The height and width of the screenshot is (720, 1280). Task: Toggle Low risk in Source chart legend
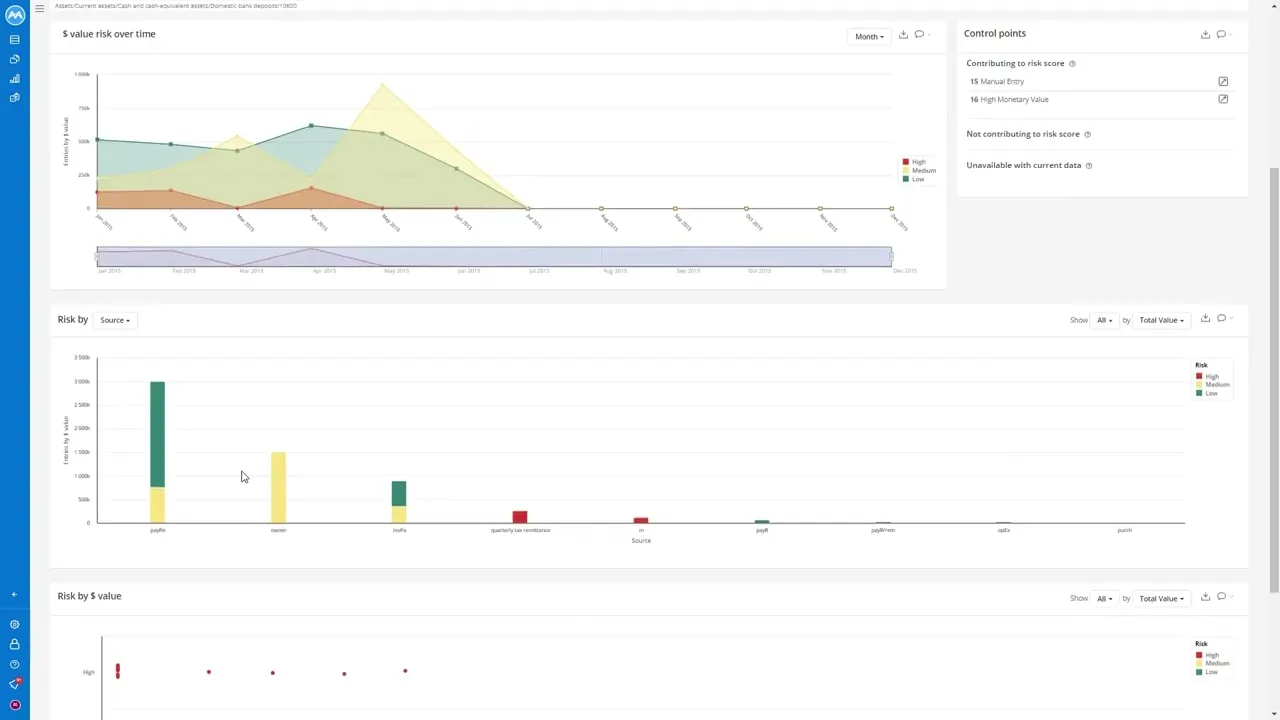click(x=1206, y=393)
